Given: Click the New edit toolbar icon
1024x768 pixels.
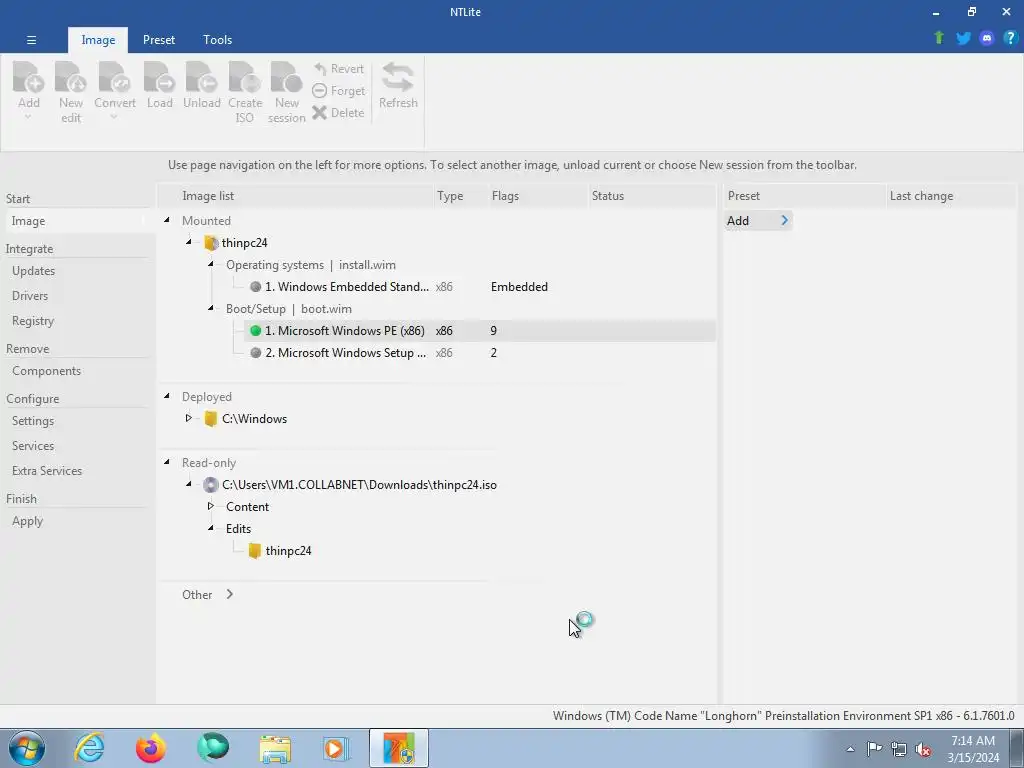Looking at the screenshot, I should pos(71,92).
